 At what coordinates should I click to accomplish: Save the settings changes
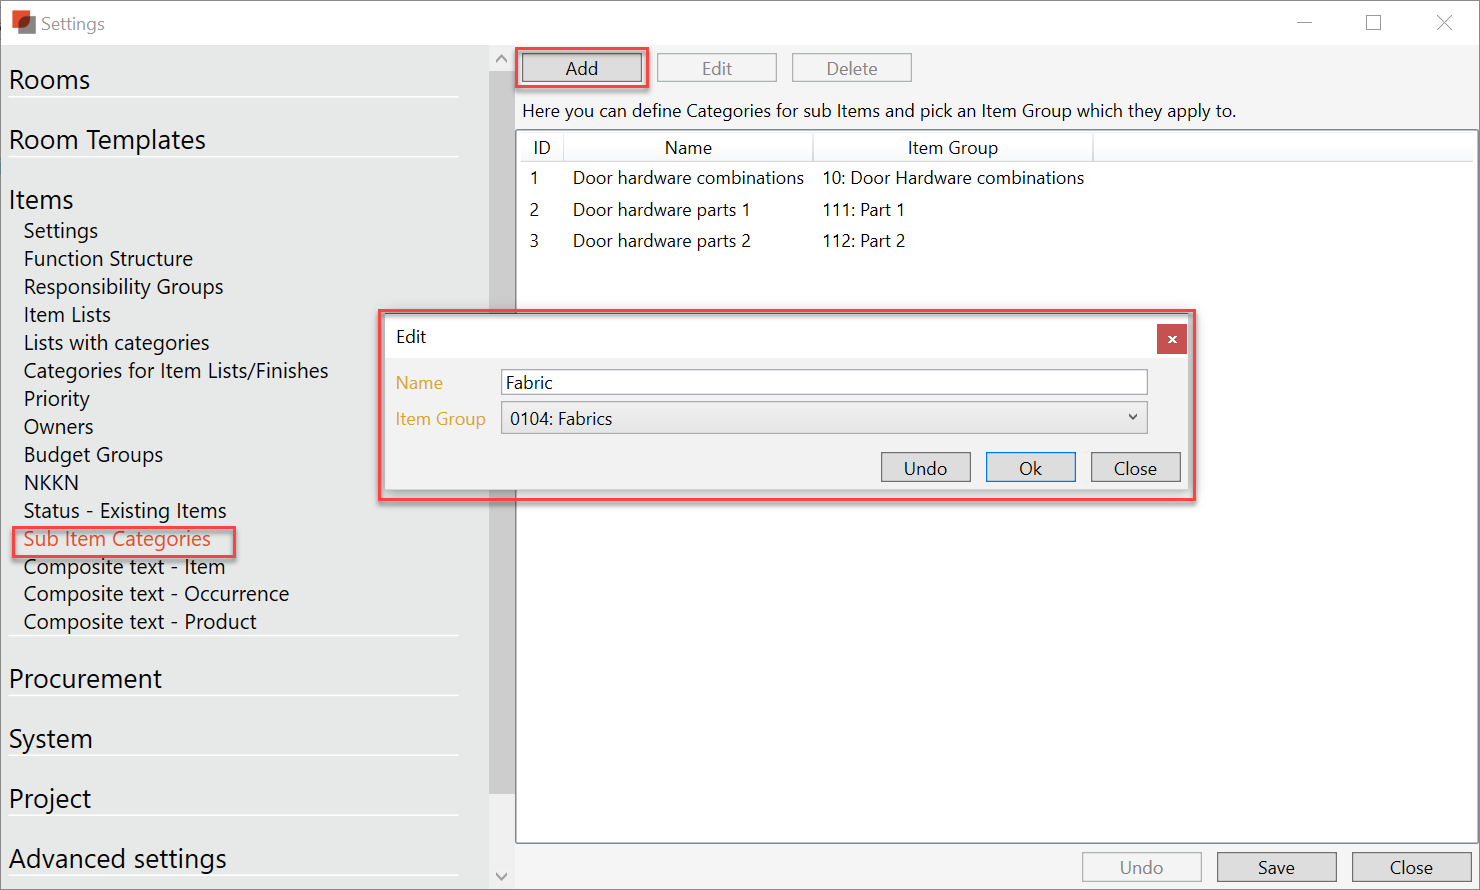(1276, 867)
